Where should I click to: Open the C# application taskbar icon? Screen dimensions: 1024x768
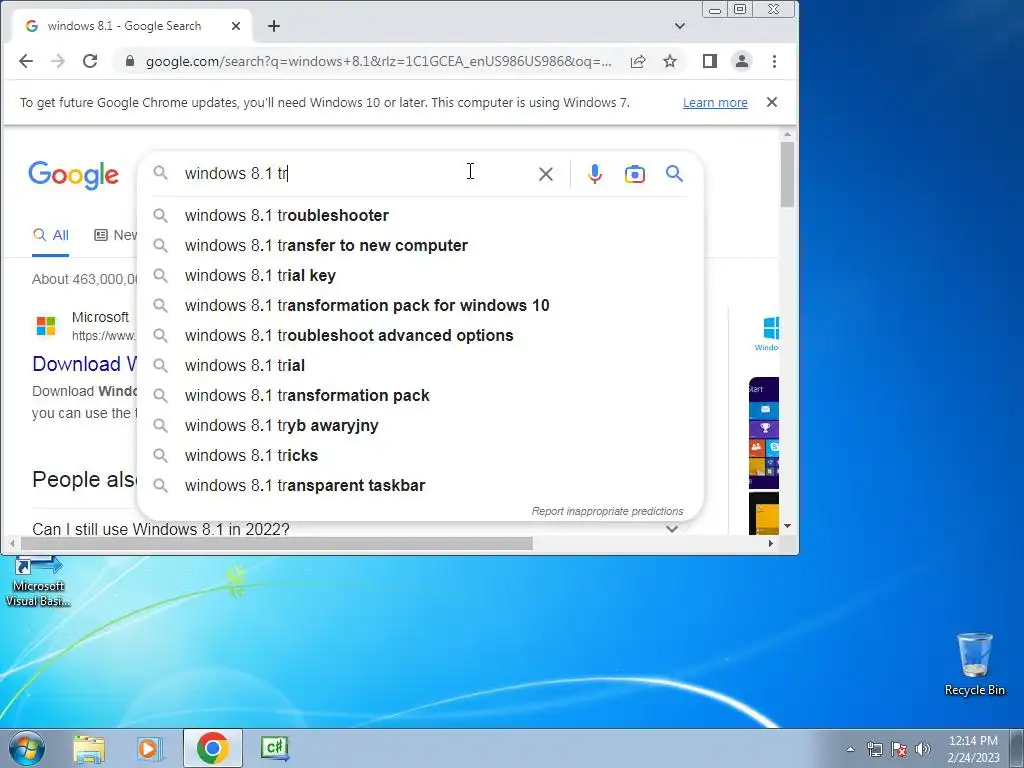coord(275,748)
